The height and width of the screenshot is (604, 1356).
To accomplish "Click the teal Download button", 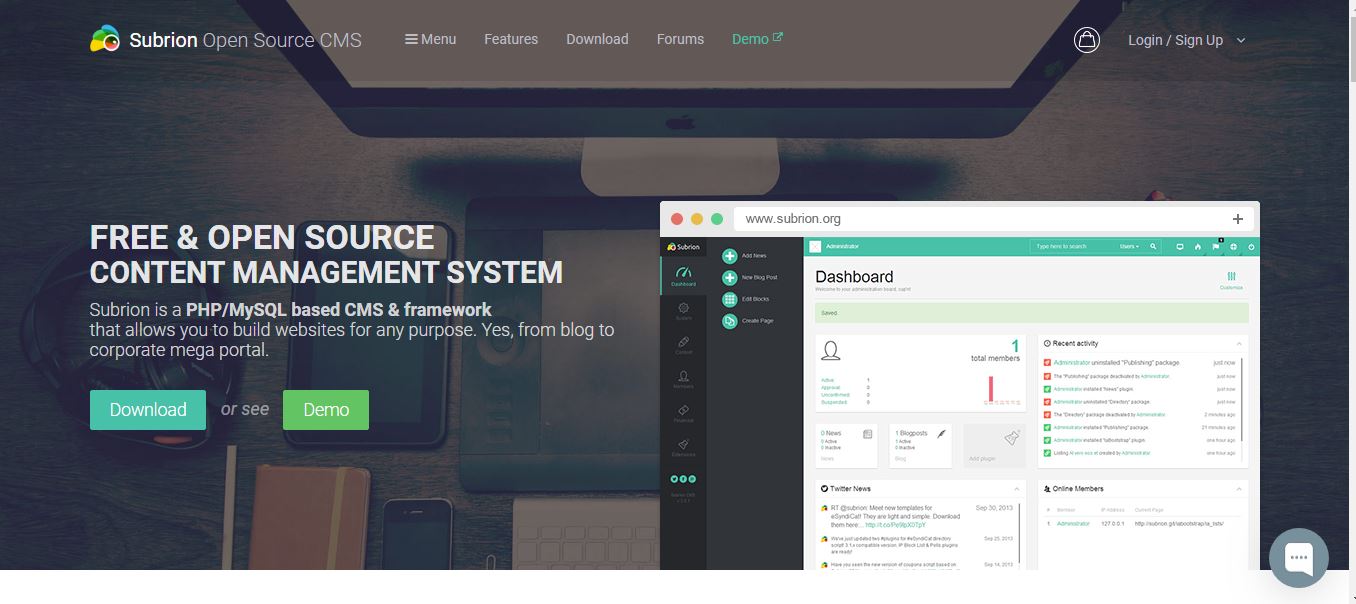I will point(148,410).
